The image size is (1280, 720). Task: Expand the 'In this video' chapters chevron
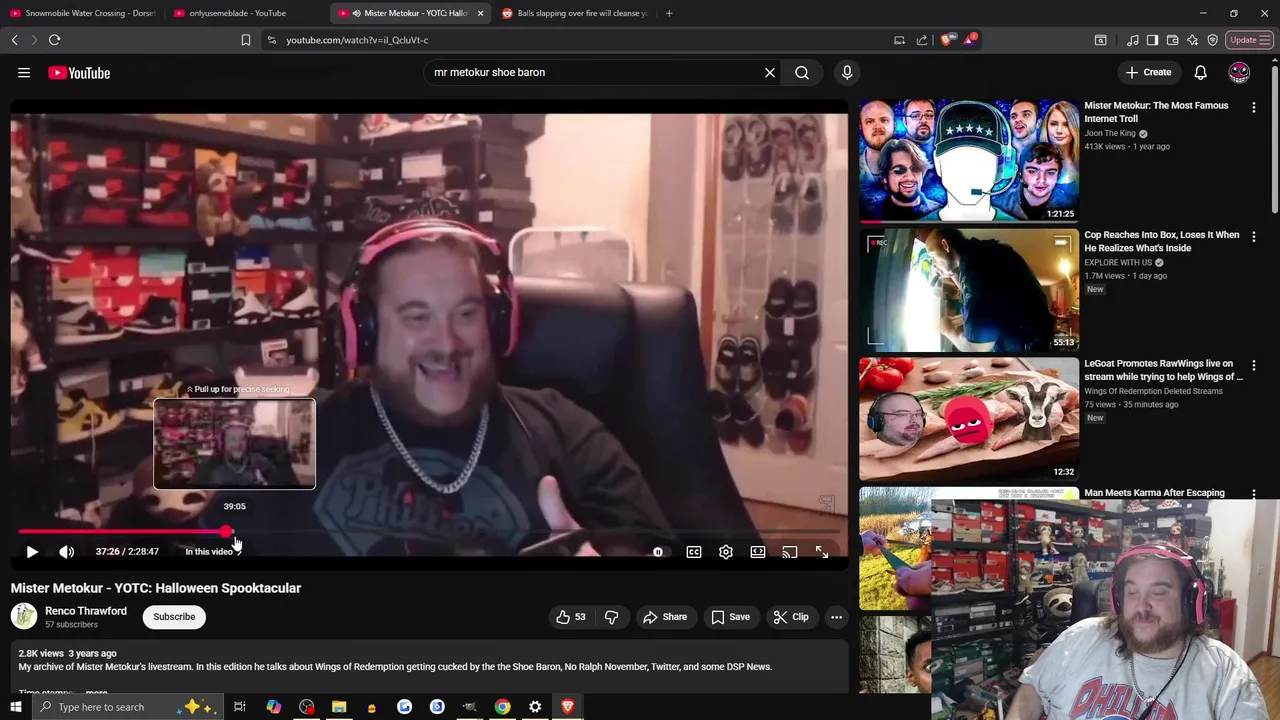238,552
